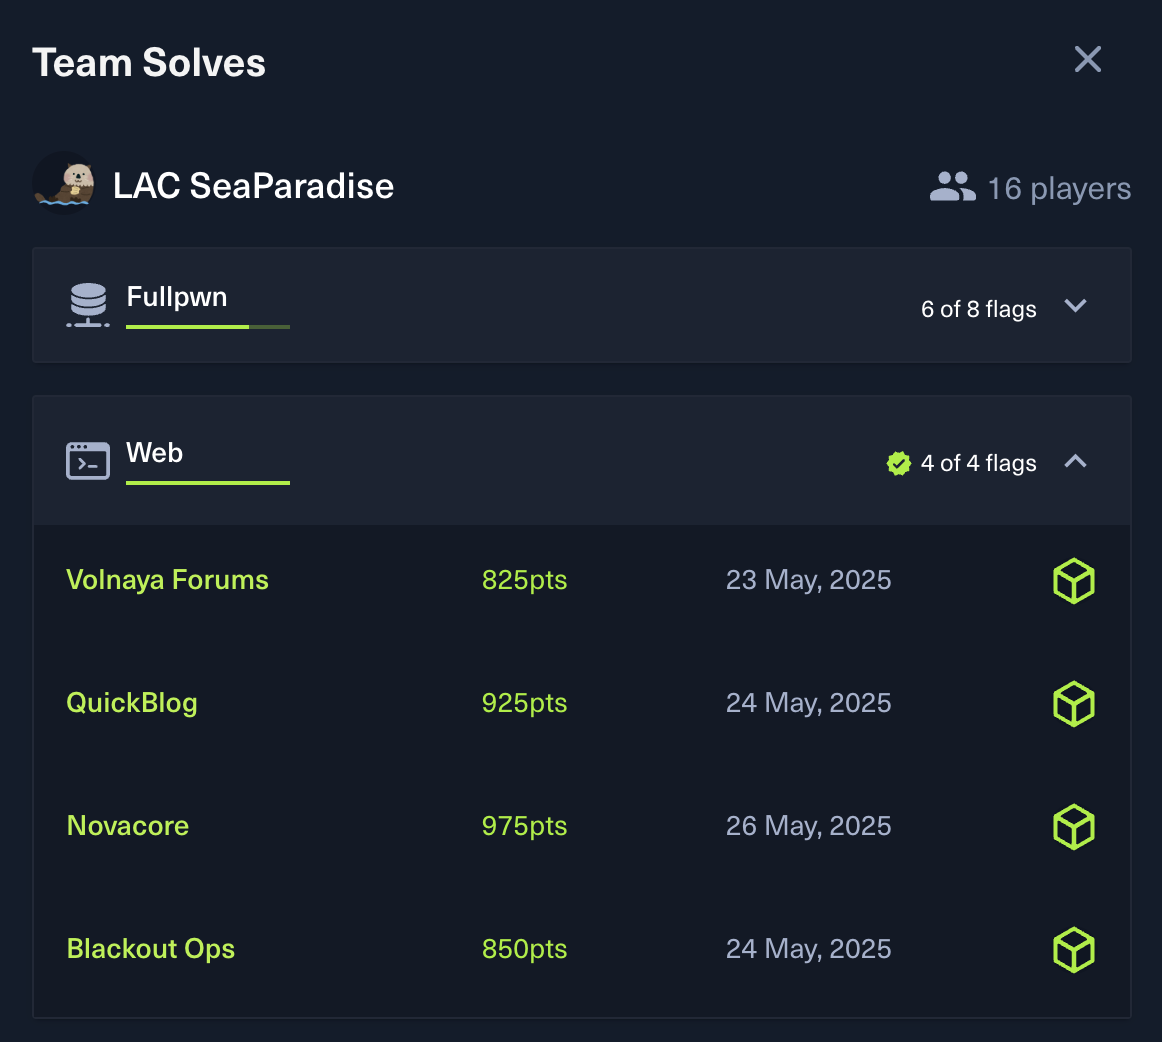Screen dimensions: 1162x1042
Task: Click the cube icon in Novacore row
Action: [1074, 827]
